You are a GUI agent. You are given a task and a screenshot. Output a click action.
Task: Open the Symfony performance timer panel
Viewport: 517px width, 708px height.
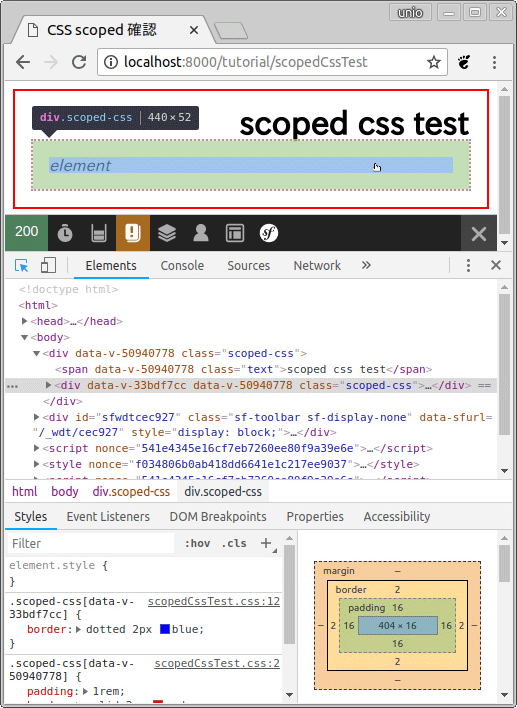[x=65, y=233]
